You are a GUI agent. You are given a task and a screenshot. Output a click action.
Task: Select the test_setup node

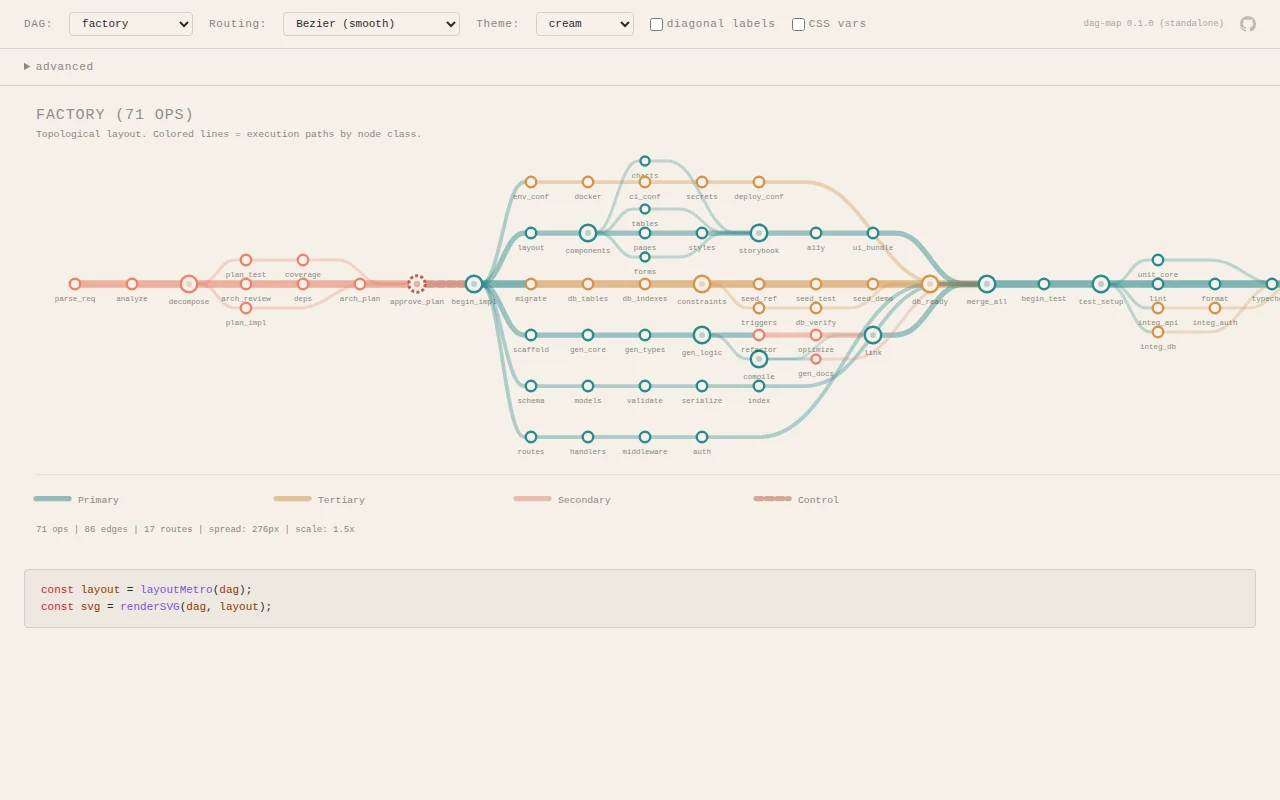tap(1101, 284)
